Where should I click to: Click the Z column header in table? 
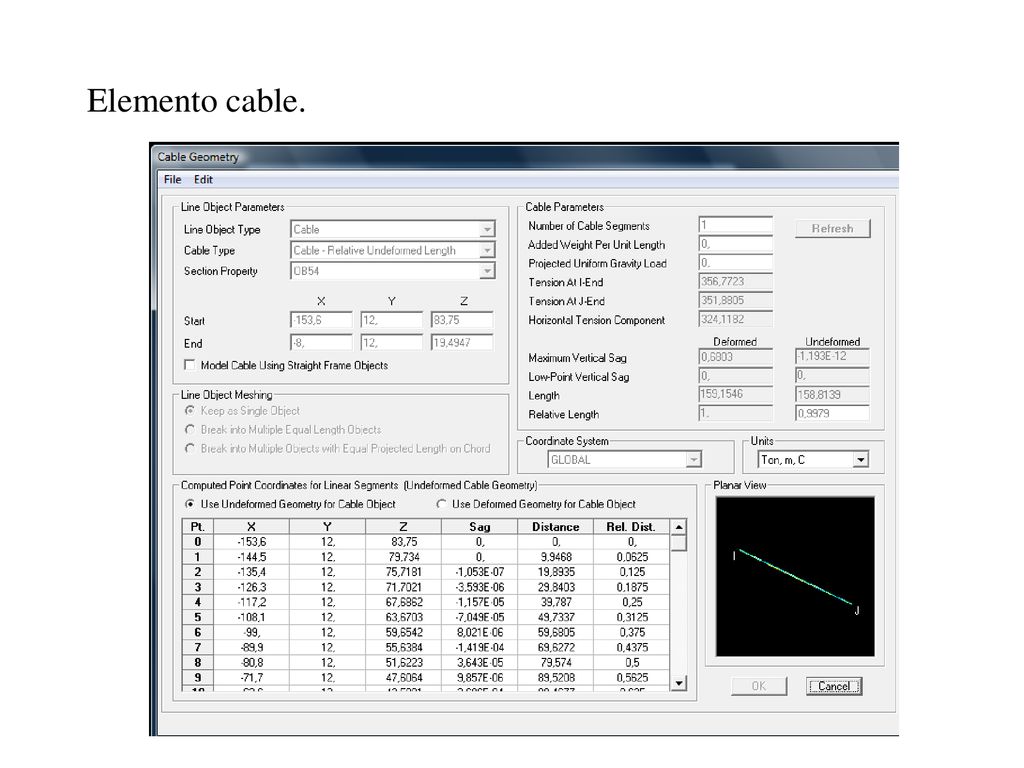pyautogui.click(x=404, y=527)
